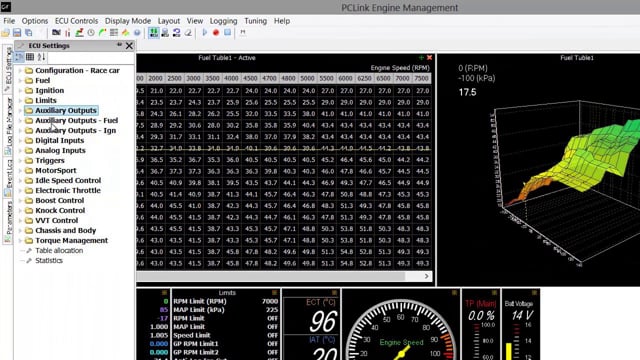
Task: Click the table rows list toolbar icon
Action: click(114, 33)
